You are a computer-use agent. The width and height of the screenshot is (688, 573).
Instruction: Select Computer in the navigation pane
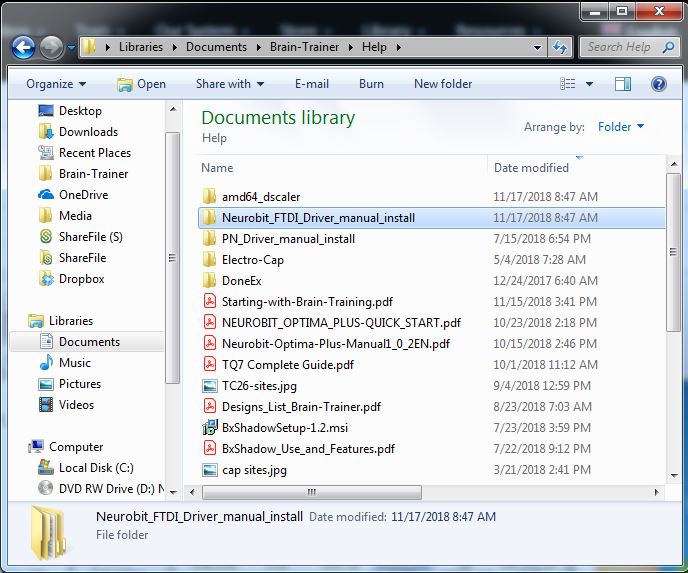click(x=66, y=447)
